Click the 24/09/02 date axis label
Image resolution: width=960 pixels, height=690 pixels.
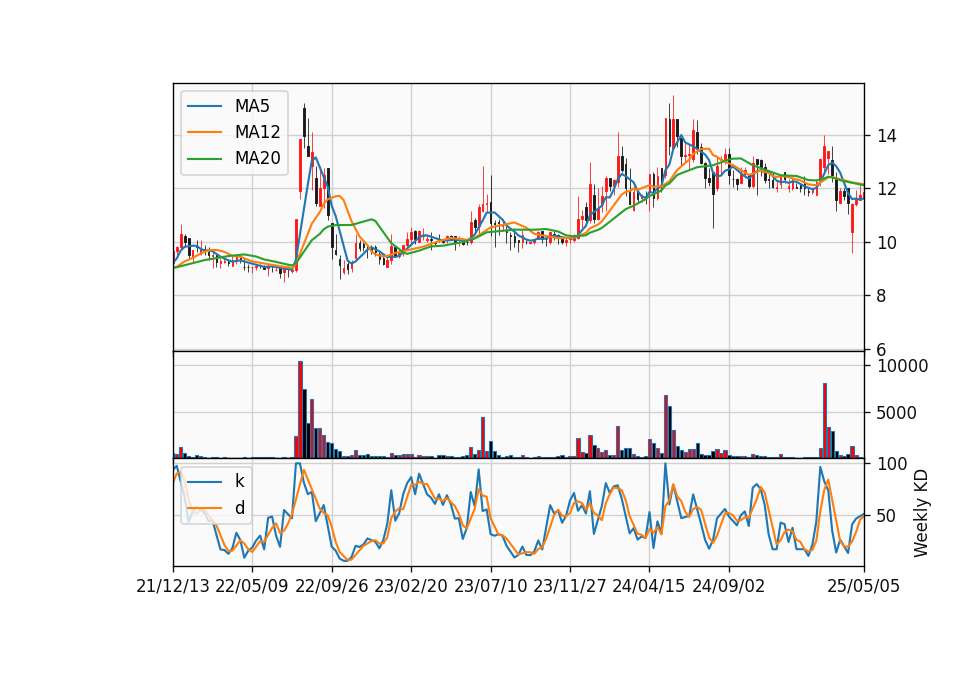click(729, 587)
